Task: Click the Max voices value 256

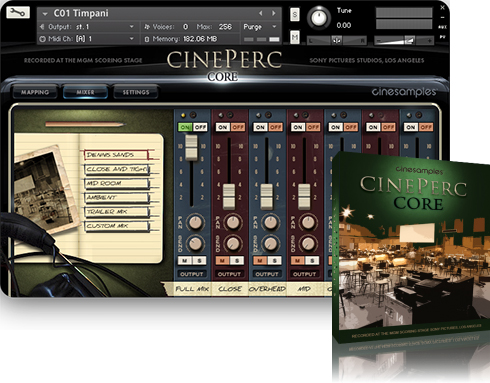Action: pyautogui.click(x=225, y=27)
